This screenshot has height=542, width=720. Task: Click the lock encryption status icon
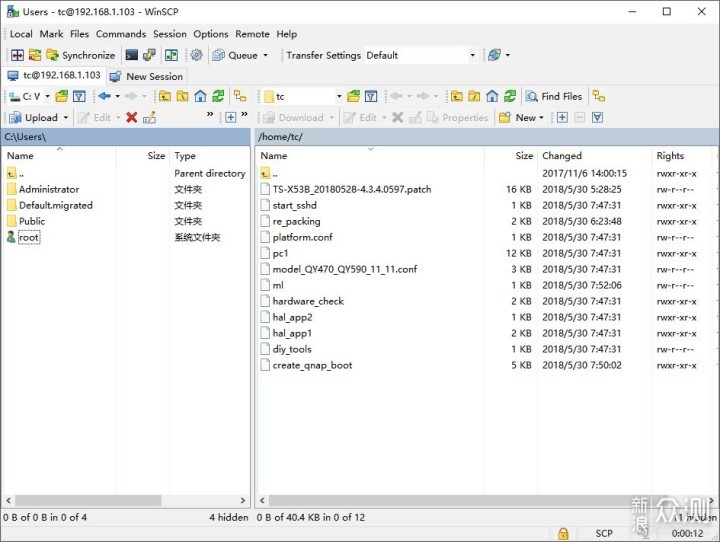[563, 533]
